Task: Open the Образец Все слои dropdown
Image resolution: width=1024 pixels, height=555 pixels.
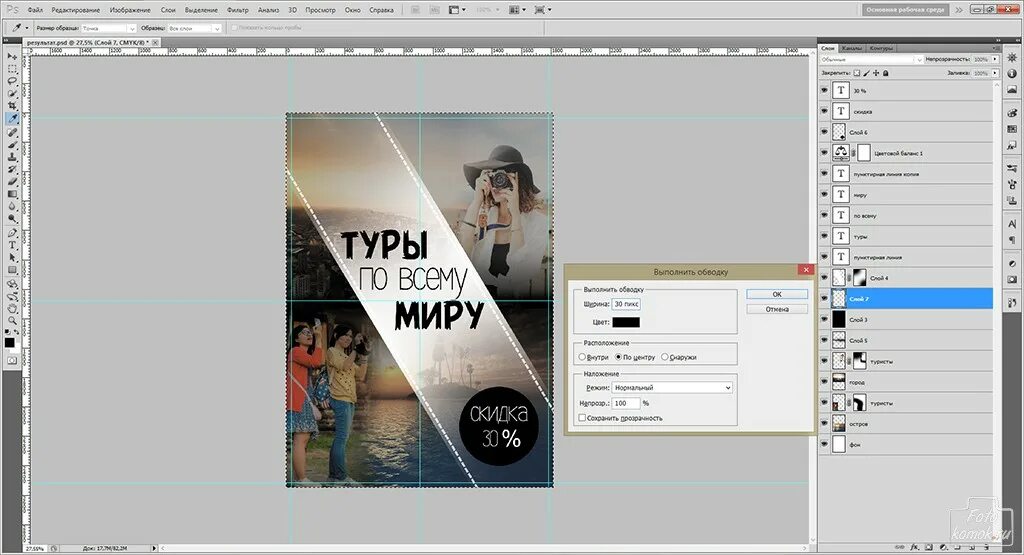Action: [x=195, y=28]
